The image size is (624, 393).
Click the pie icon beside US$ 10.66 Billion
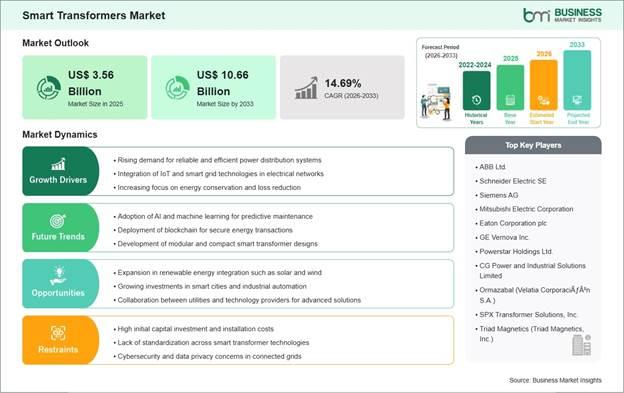(177, 88)
